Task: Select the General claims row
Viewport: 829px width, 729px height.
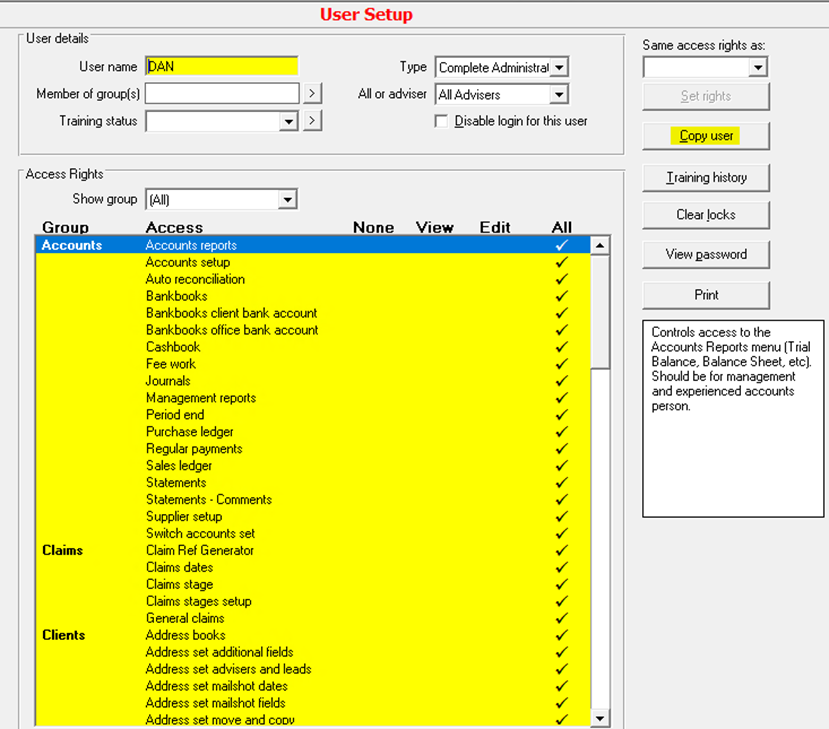Action: click(312, 618)
